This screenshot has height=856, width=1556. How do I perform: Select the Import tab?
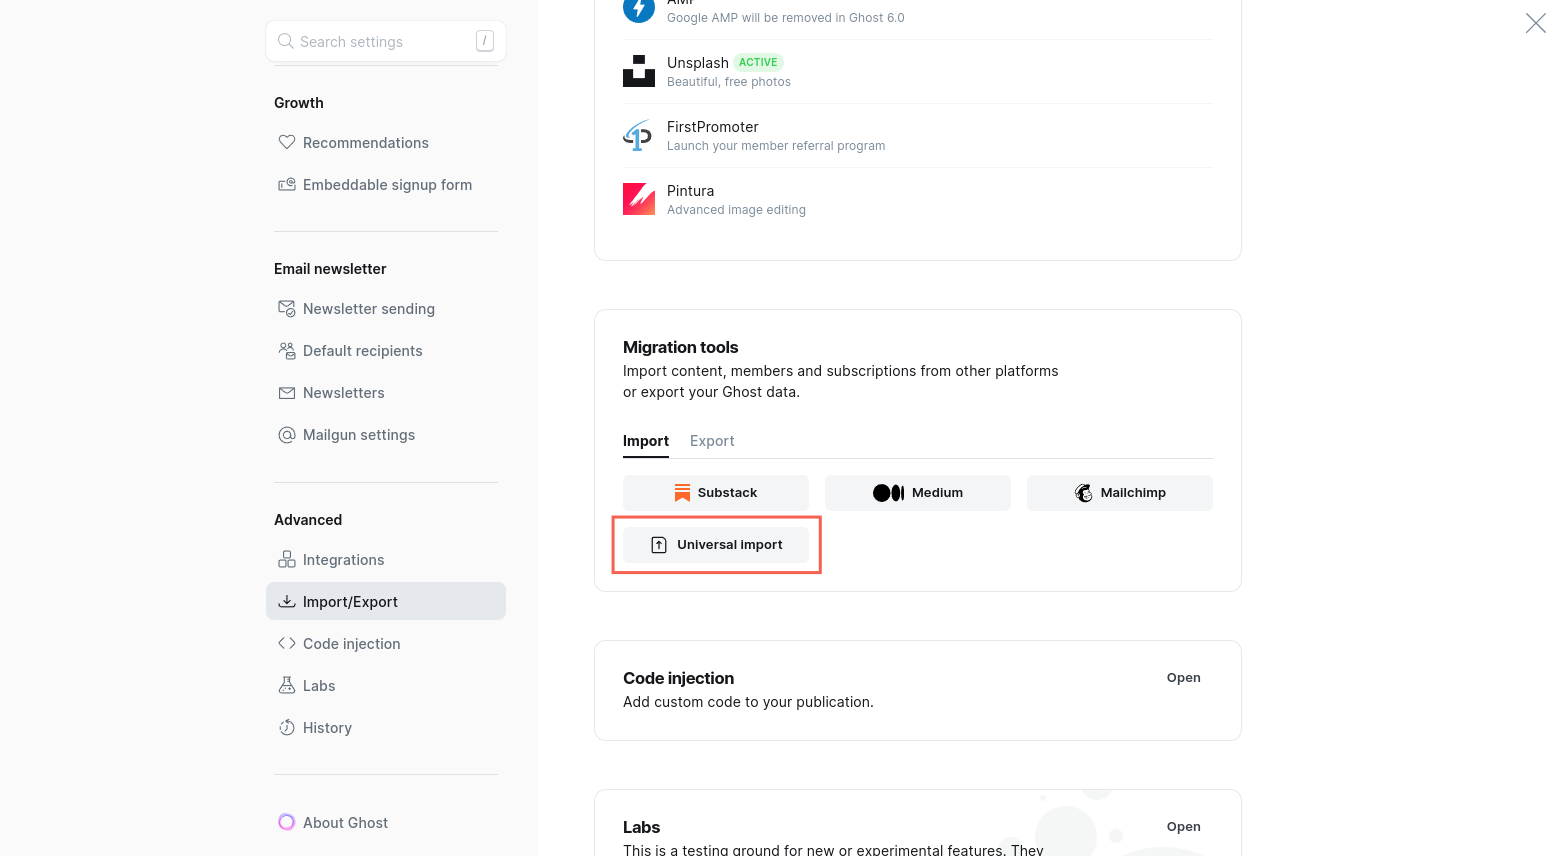(x=646, y=441)
